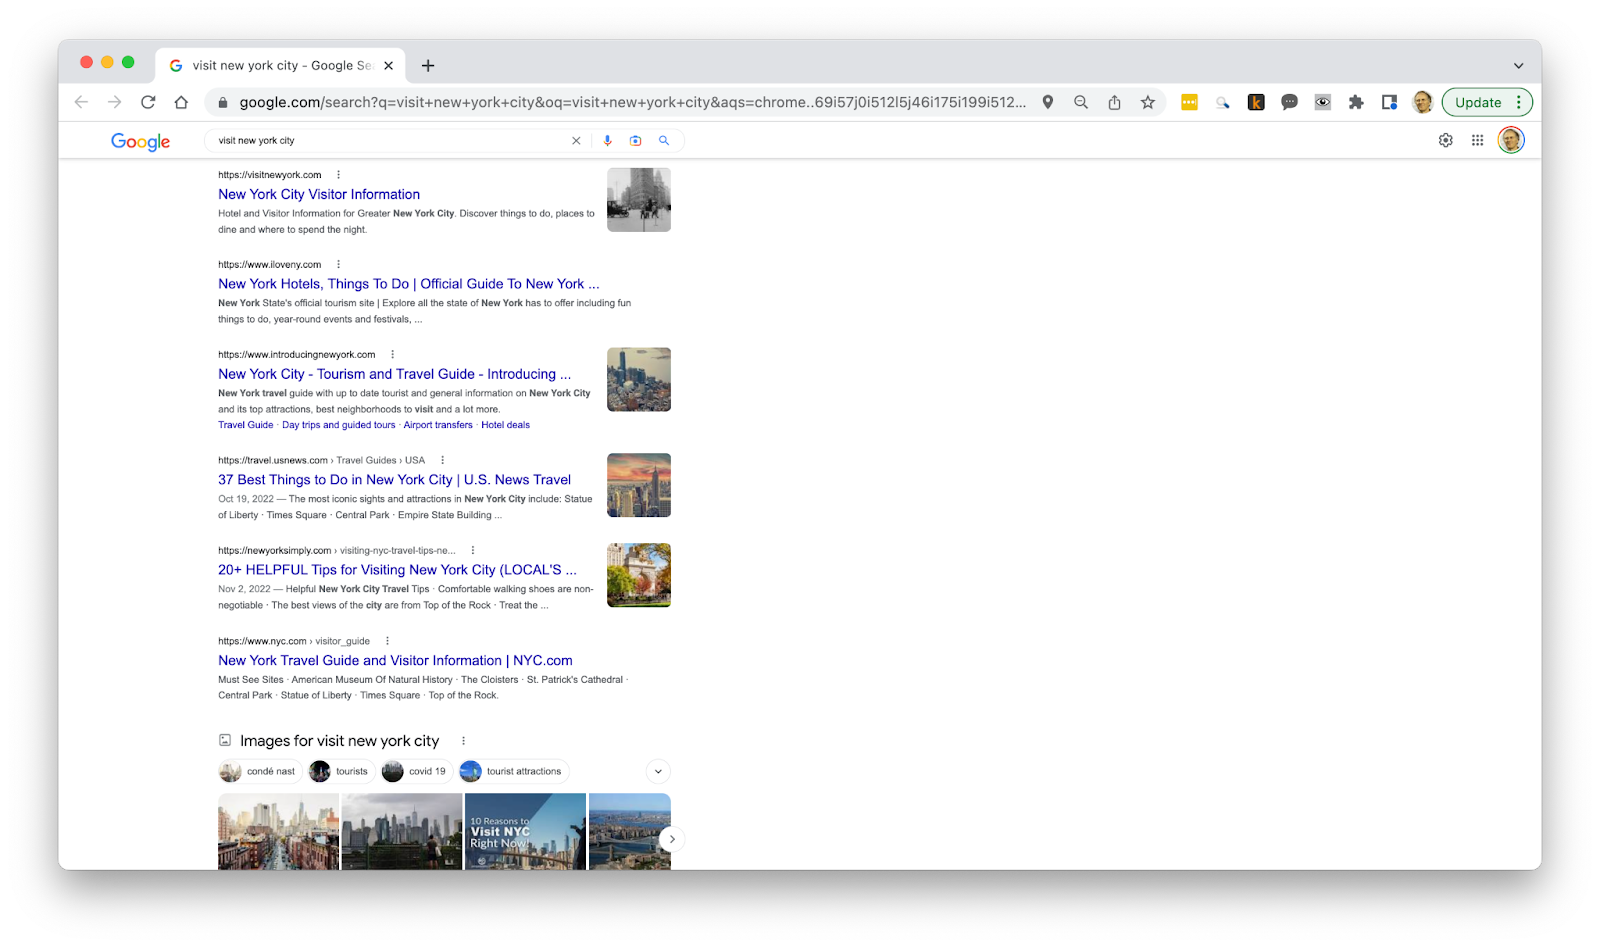Screen dimensions: 1600x947
Task: Expand the image filter chips chevron
Action: (658, 772)
